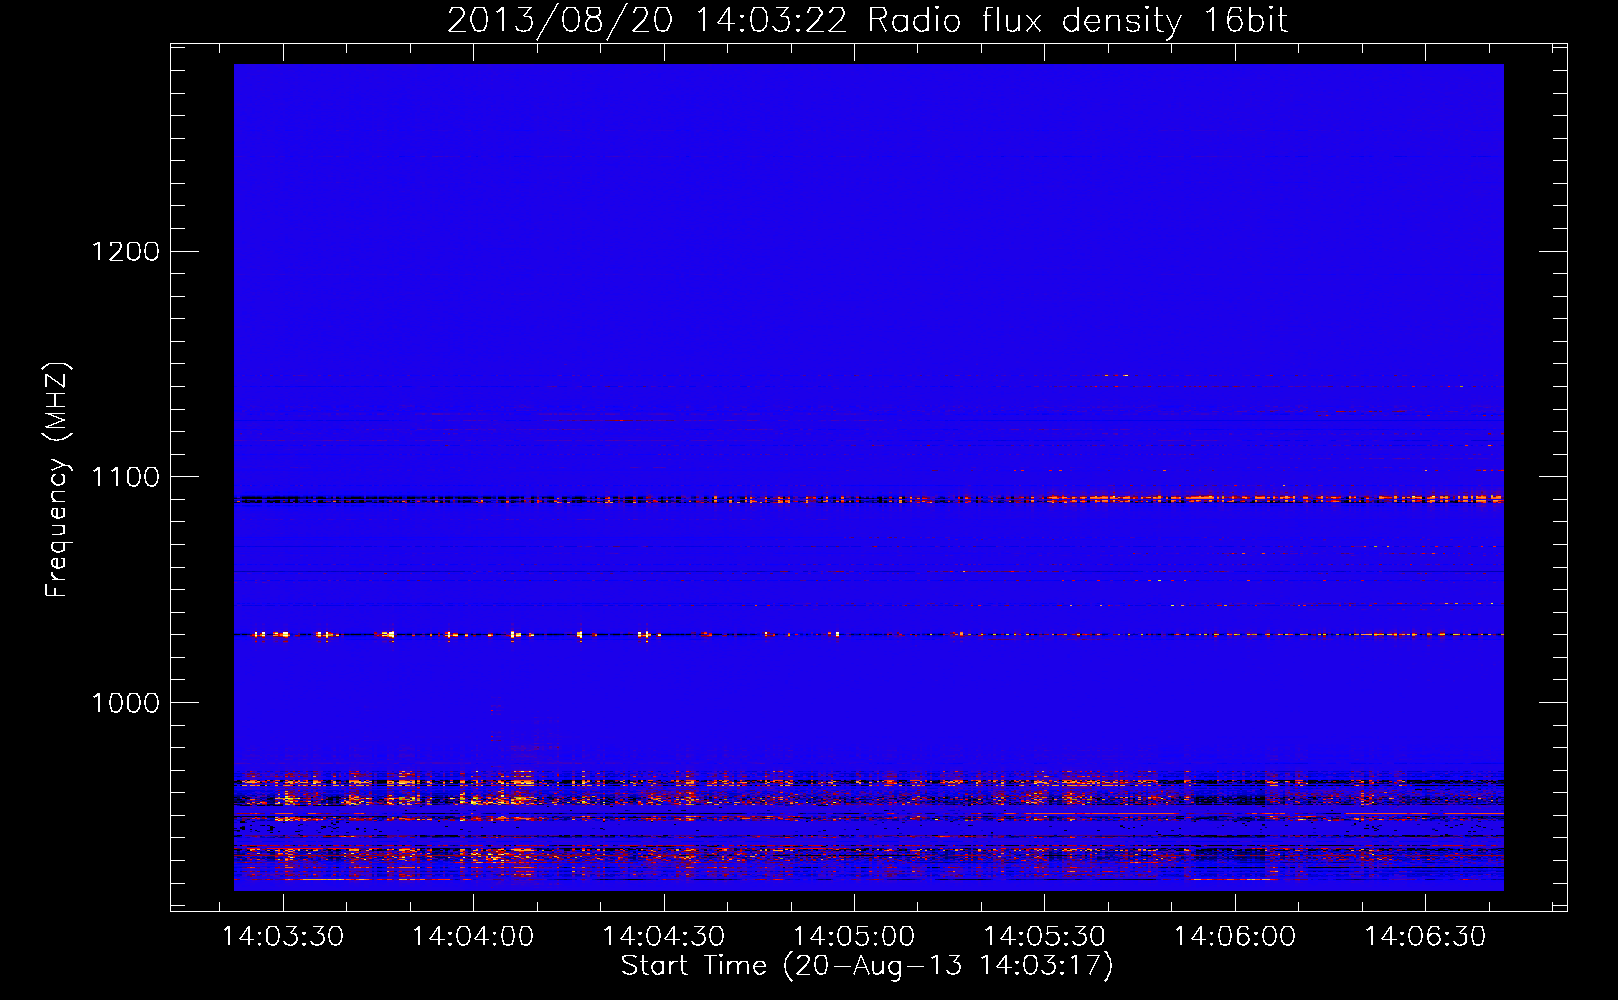Screen dimensions: 1618x1000
Task: Click the 14:04:00 time tick label
Action: [473, 937]
